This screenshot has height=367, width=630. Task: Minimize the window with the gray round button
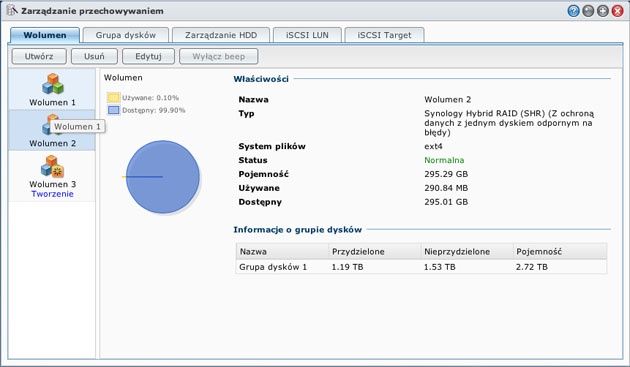click(x=588, y=11)
